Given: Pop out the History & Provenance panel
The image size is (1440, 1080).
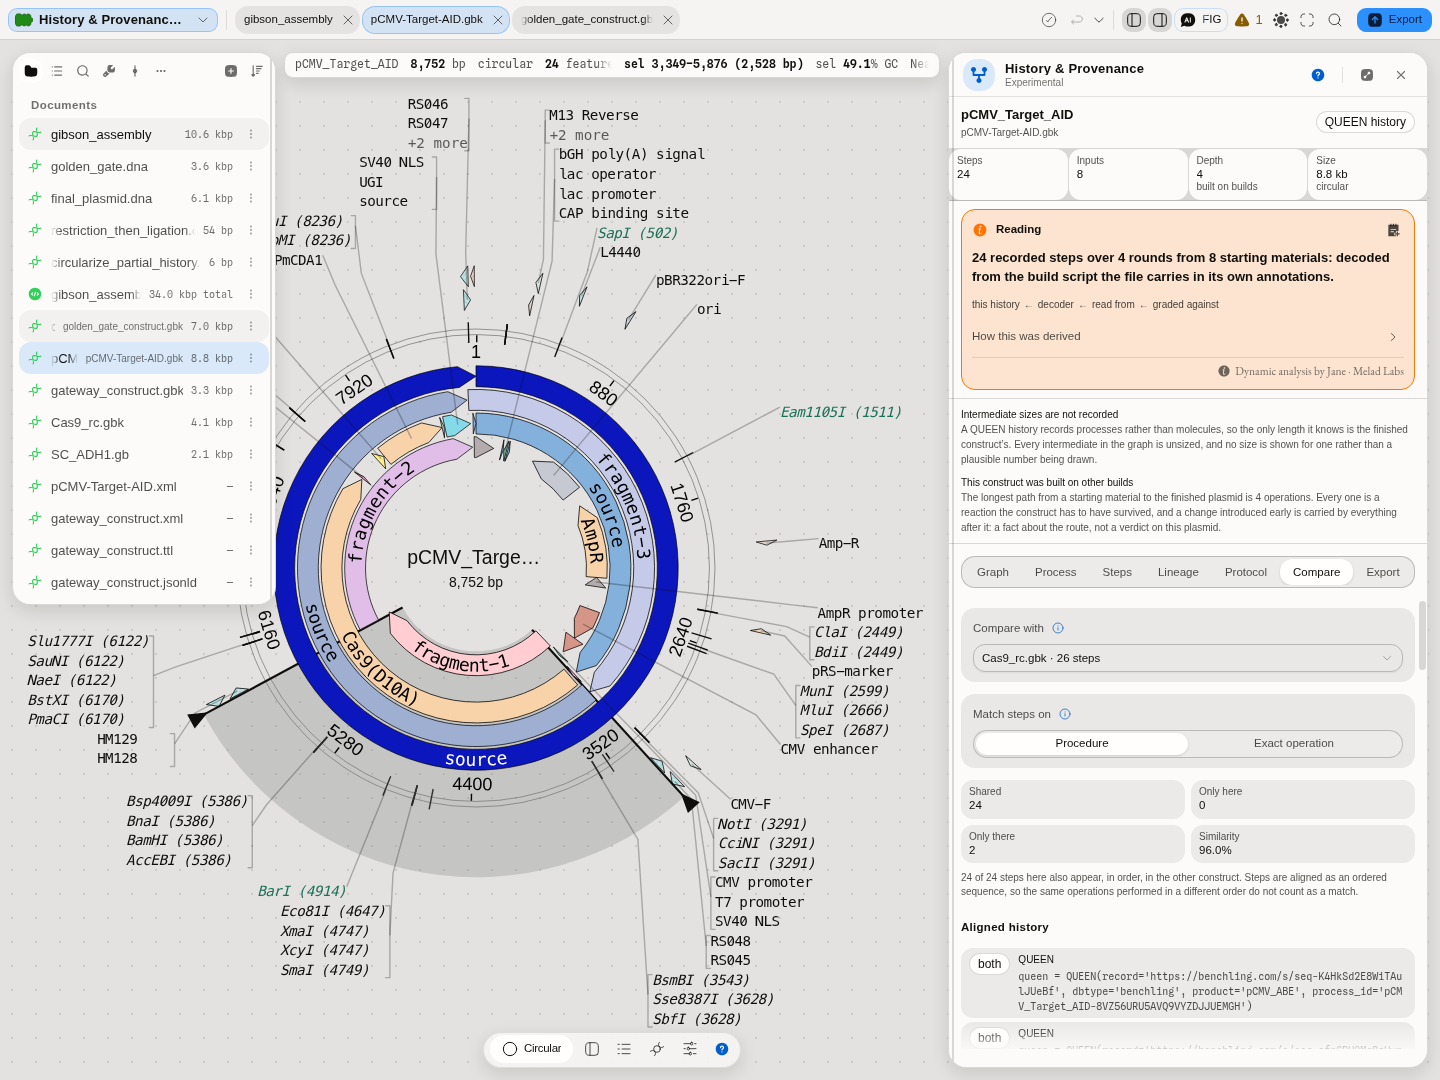Looking at the screenshot, I should coord(1367,75).
